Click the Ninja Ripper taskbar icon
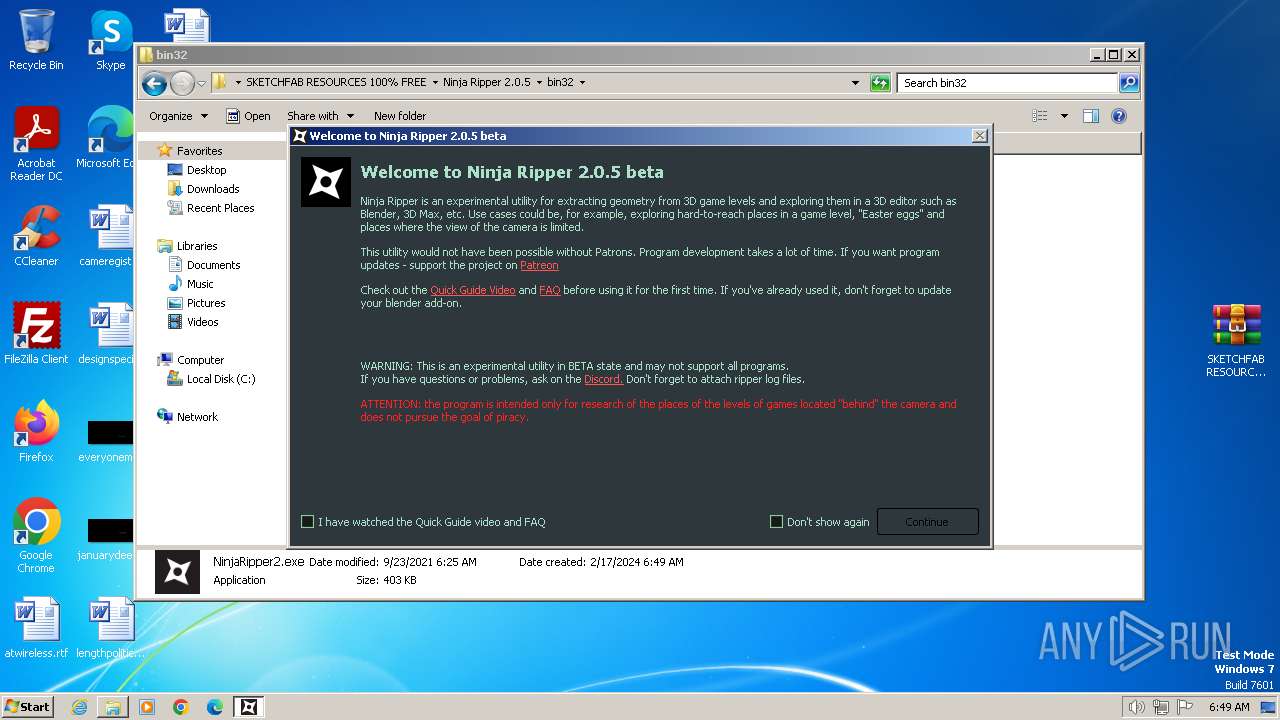 tap(249, 707)
